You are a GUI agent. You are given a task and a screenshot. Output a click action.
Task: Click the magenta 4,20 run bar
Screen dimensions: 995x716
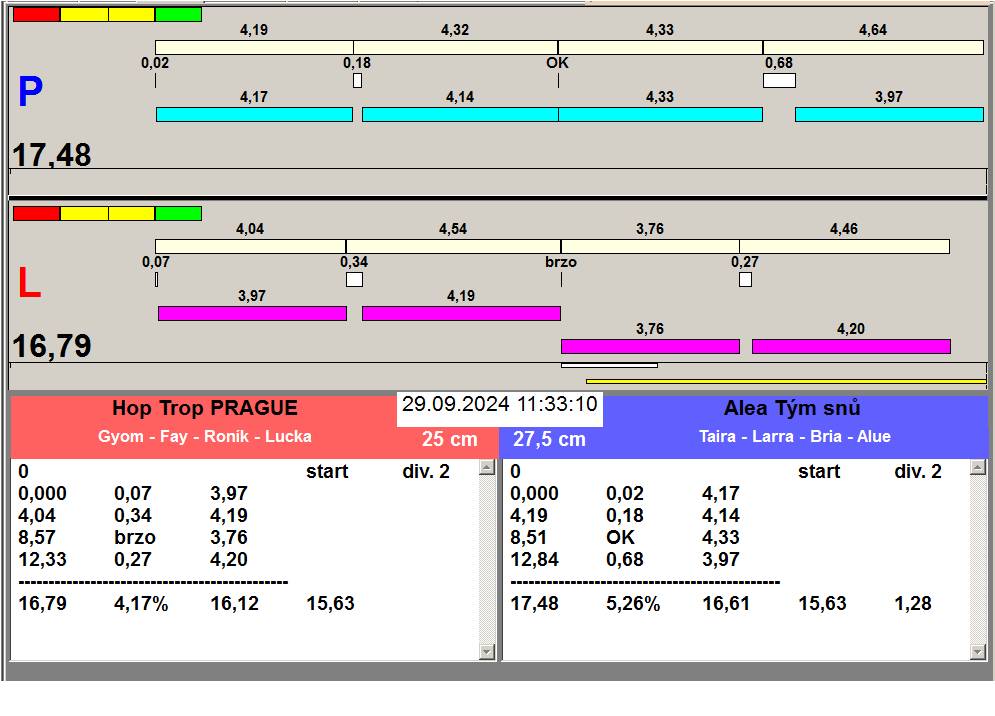[x=850, y=347]
